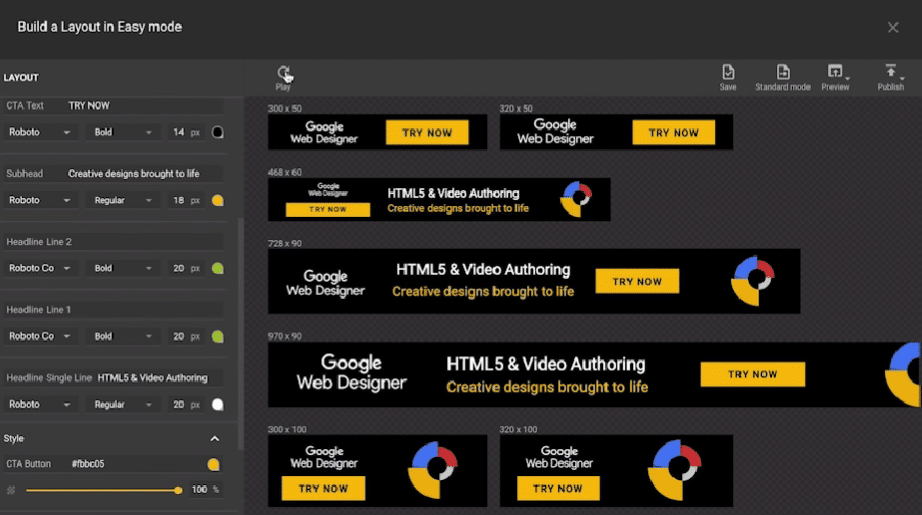Select the 320 x 100 banner preview
The height and width of the screenshot is (515, 922).
pyautogui.click(x=616, y=470)
